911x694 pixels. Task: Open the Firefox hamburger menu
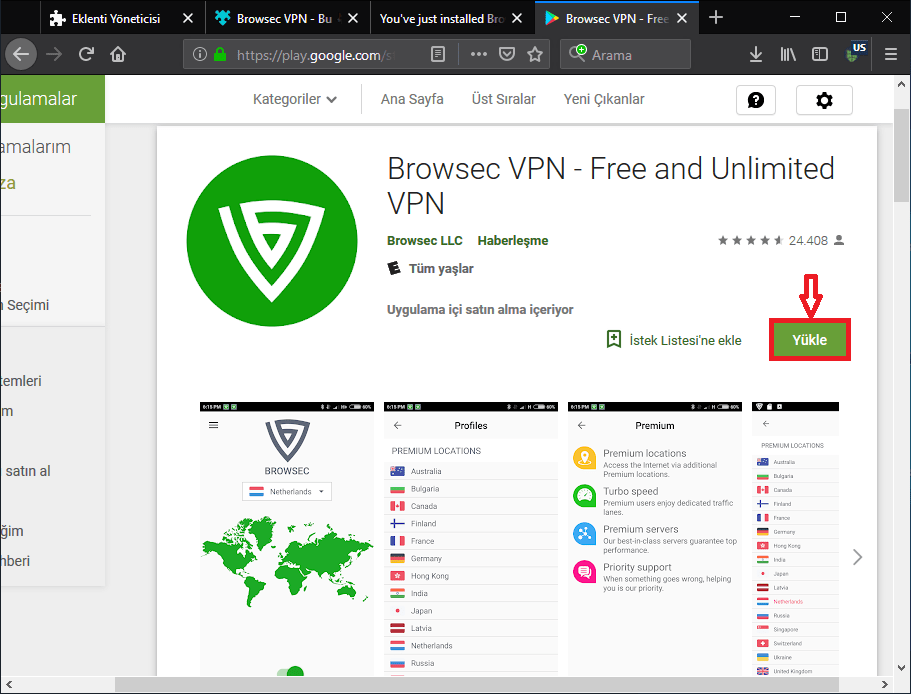[x=891, y=55]
